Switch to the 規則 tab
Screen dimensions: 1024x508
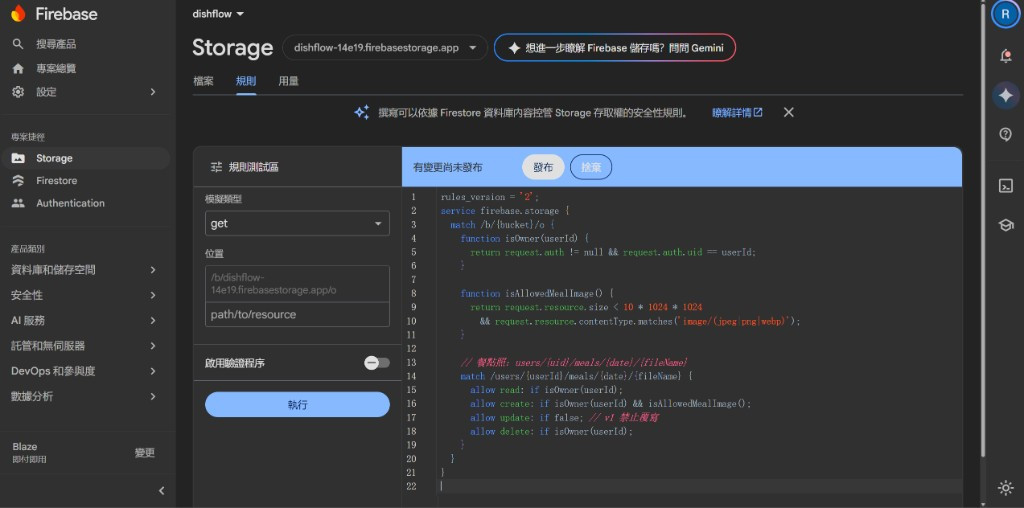[246, 82]
